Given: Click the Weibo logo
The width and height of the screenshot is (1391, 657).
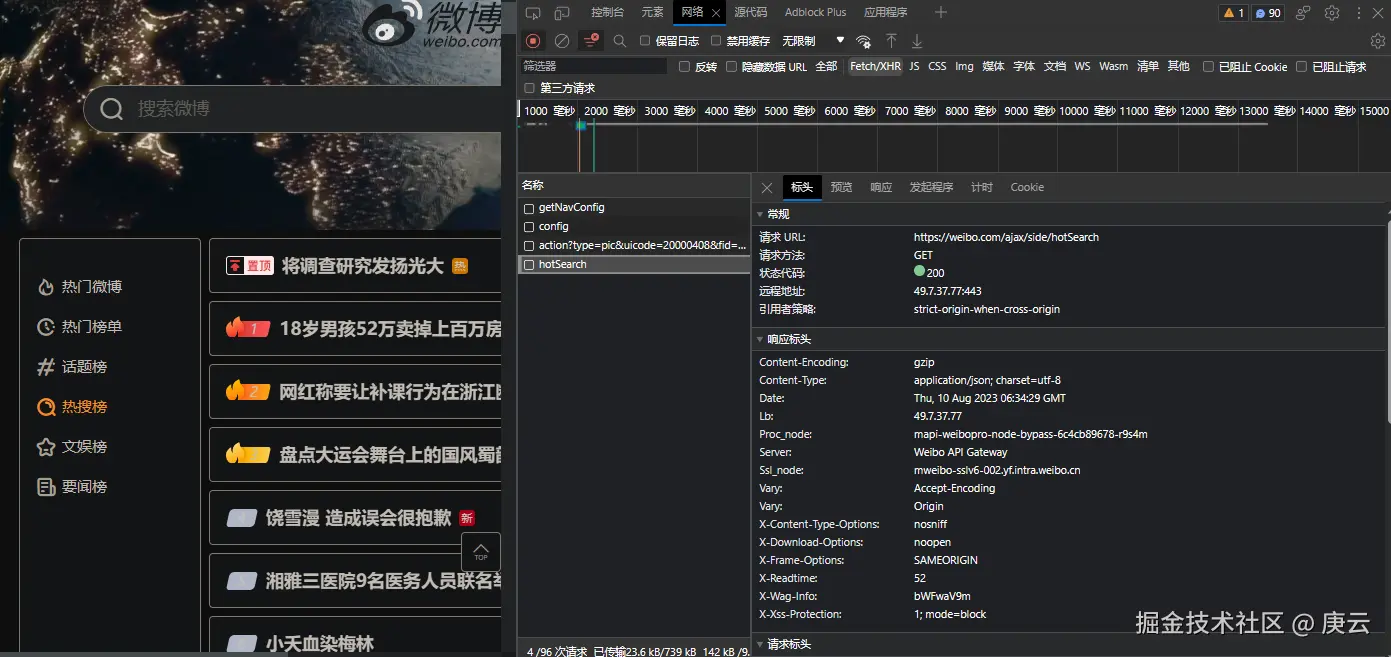Looking at the screenshot, I should [x=432, y=25].
